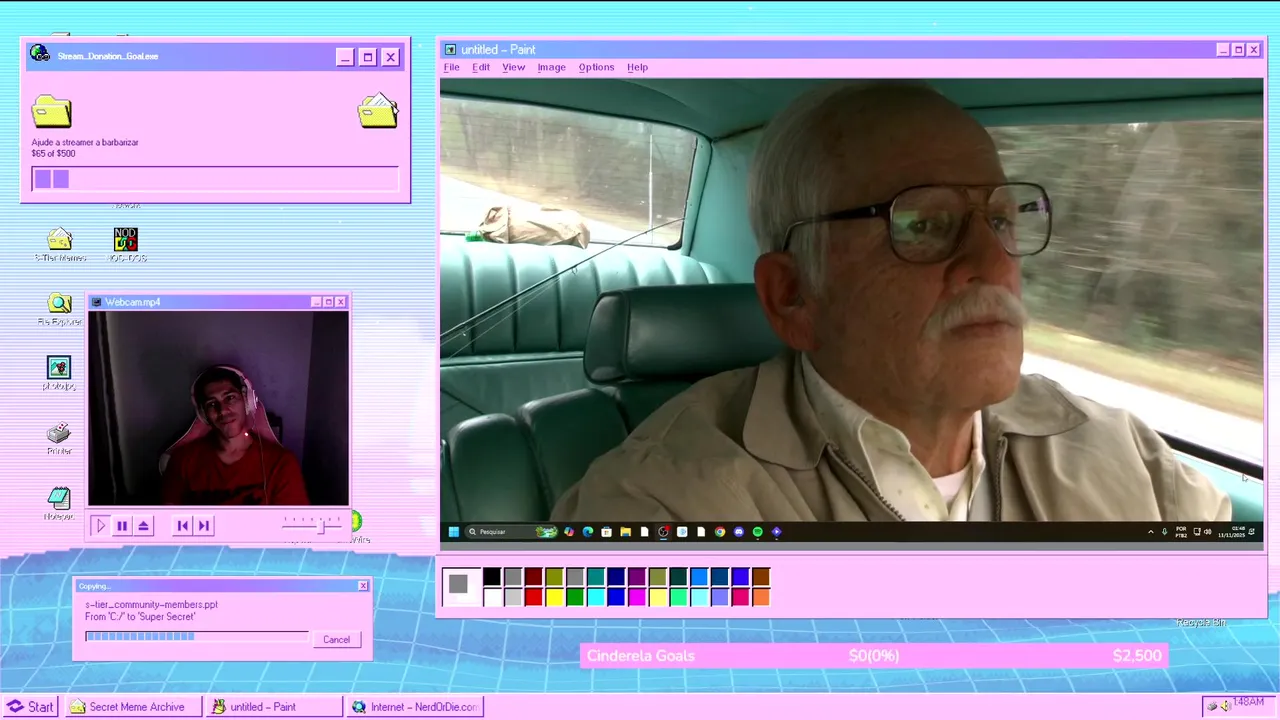The height and width of the screenshot is (720, 1280).
Task: Click the closed folder icon in Stream_Donation_Goal window
Action: pos(51,111)
